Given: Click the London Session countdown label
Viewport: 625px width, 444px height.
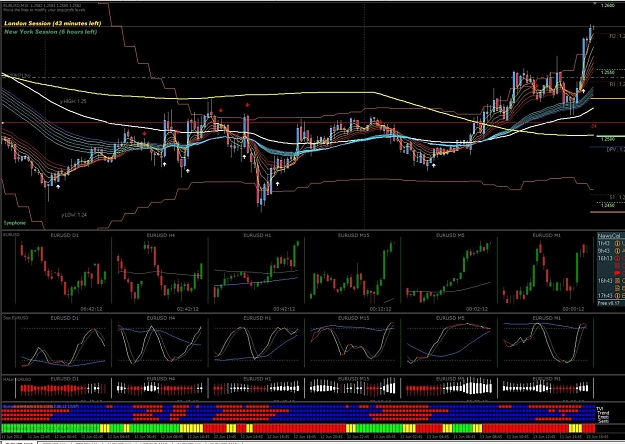Looking at the screenshot, I should coord(53,24).
